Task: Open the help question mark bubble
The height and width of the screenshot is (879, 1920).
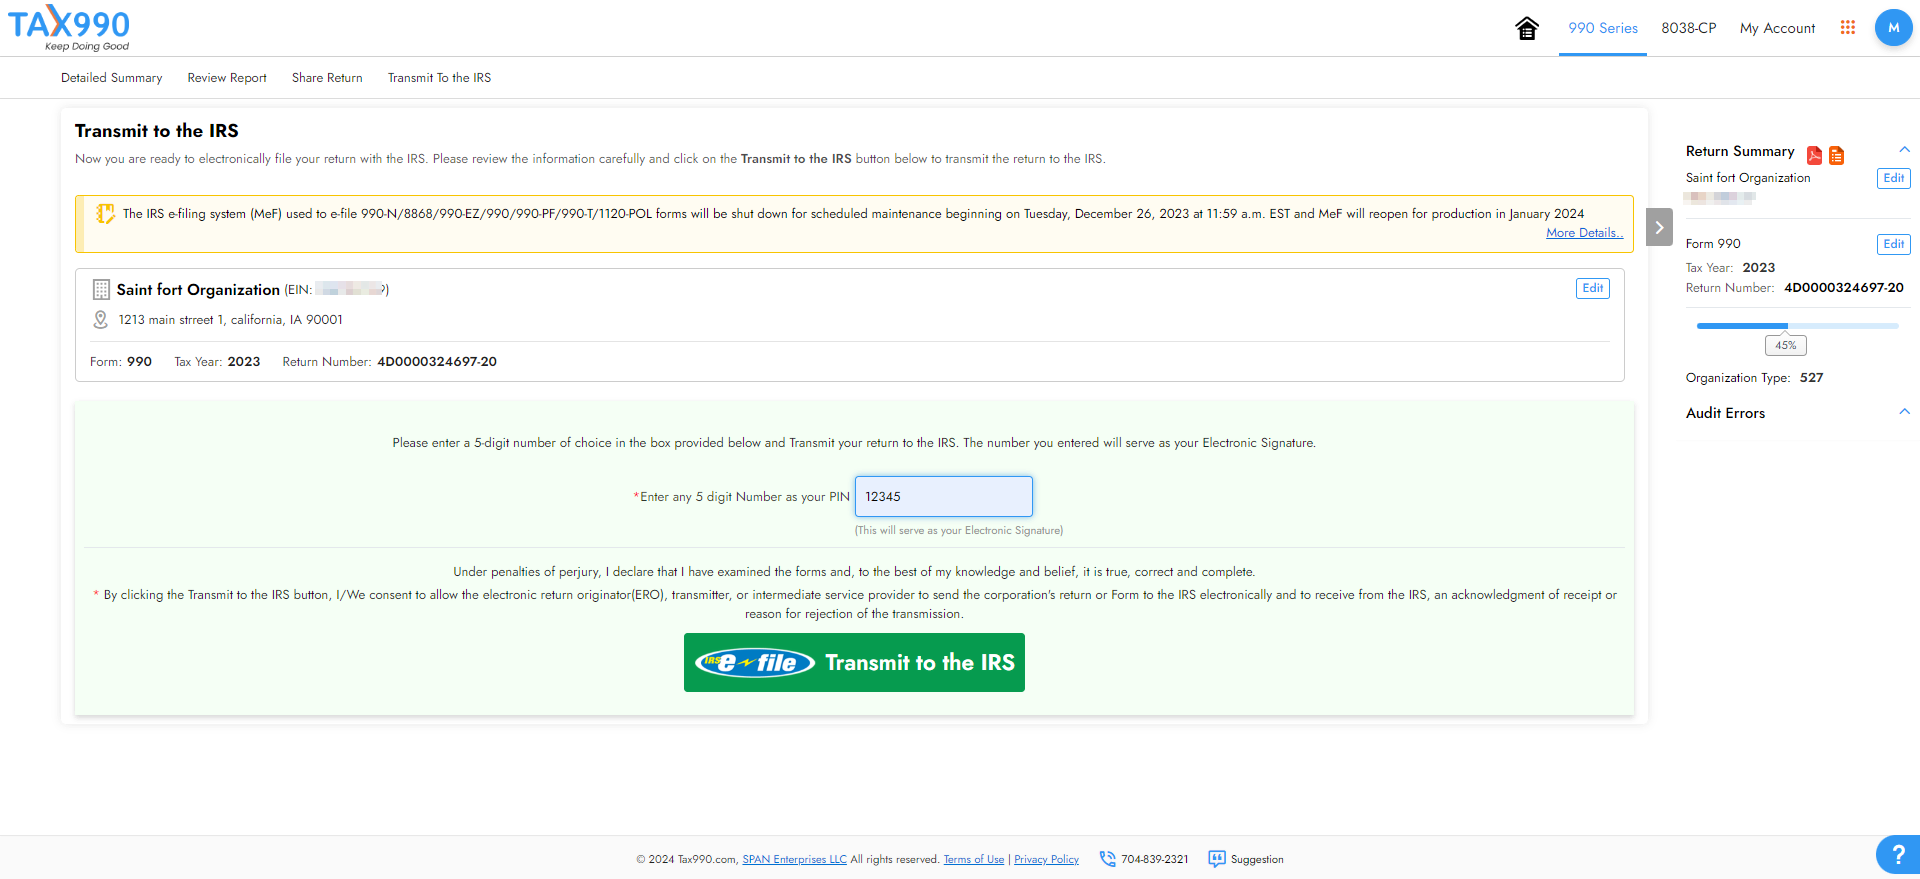Action: [1897, 855]
